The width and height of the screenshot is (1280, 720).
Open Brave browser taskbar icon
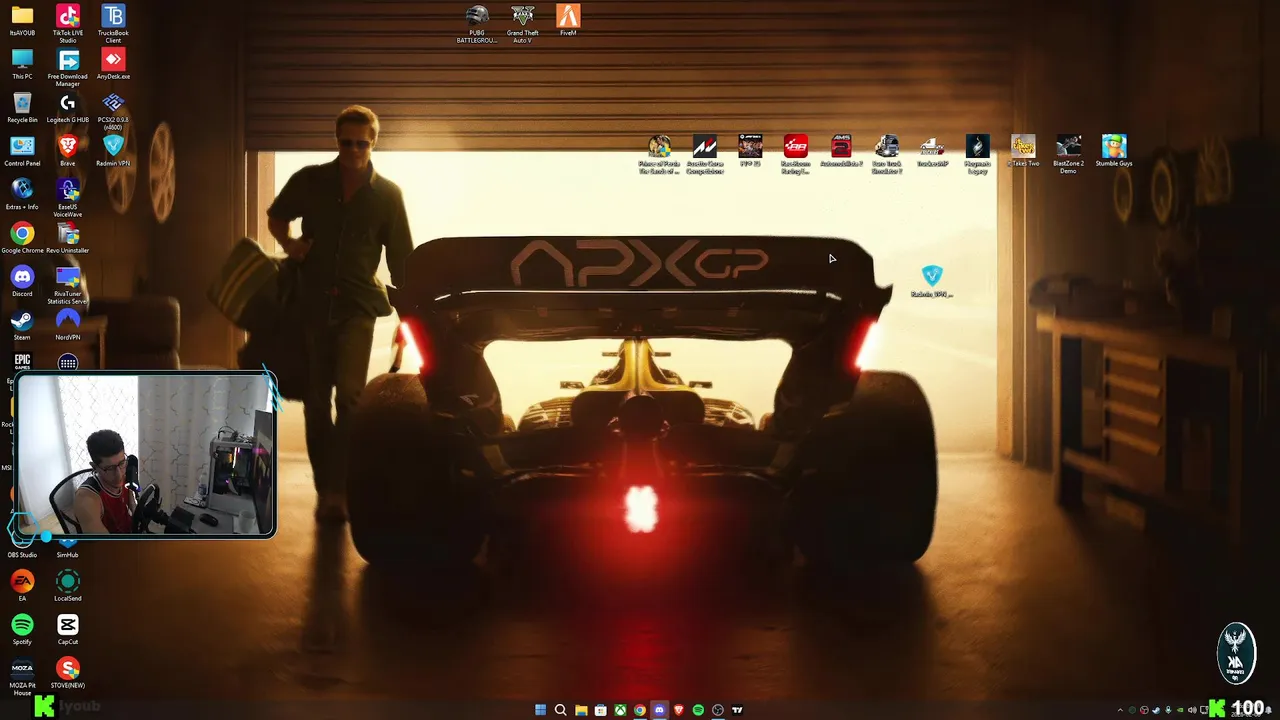pos(678,710)
